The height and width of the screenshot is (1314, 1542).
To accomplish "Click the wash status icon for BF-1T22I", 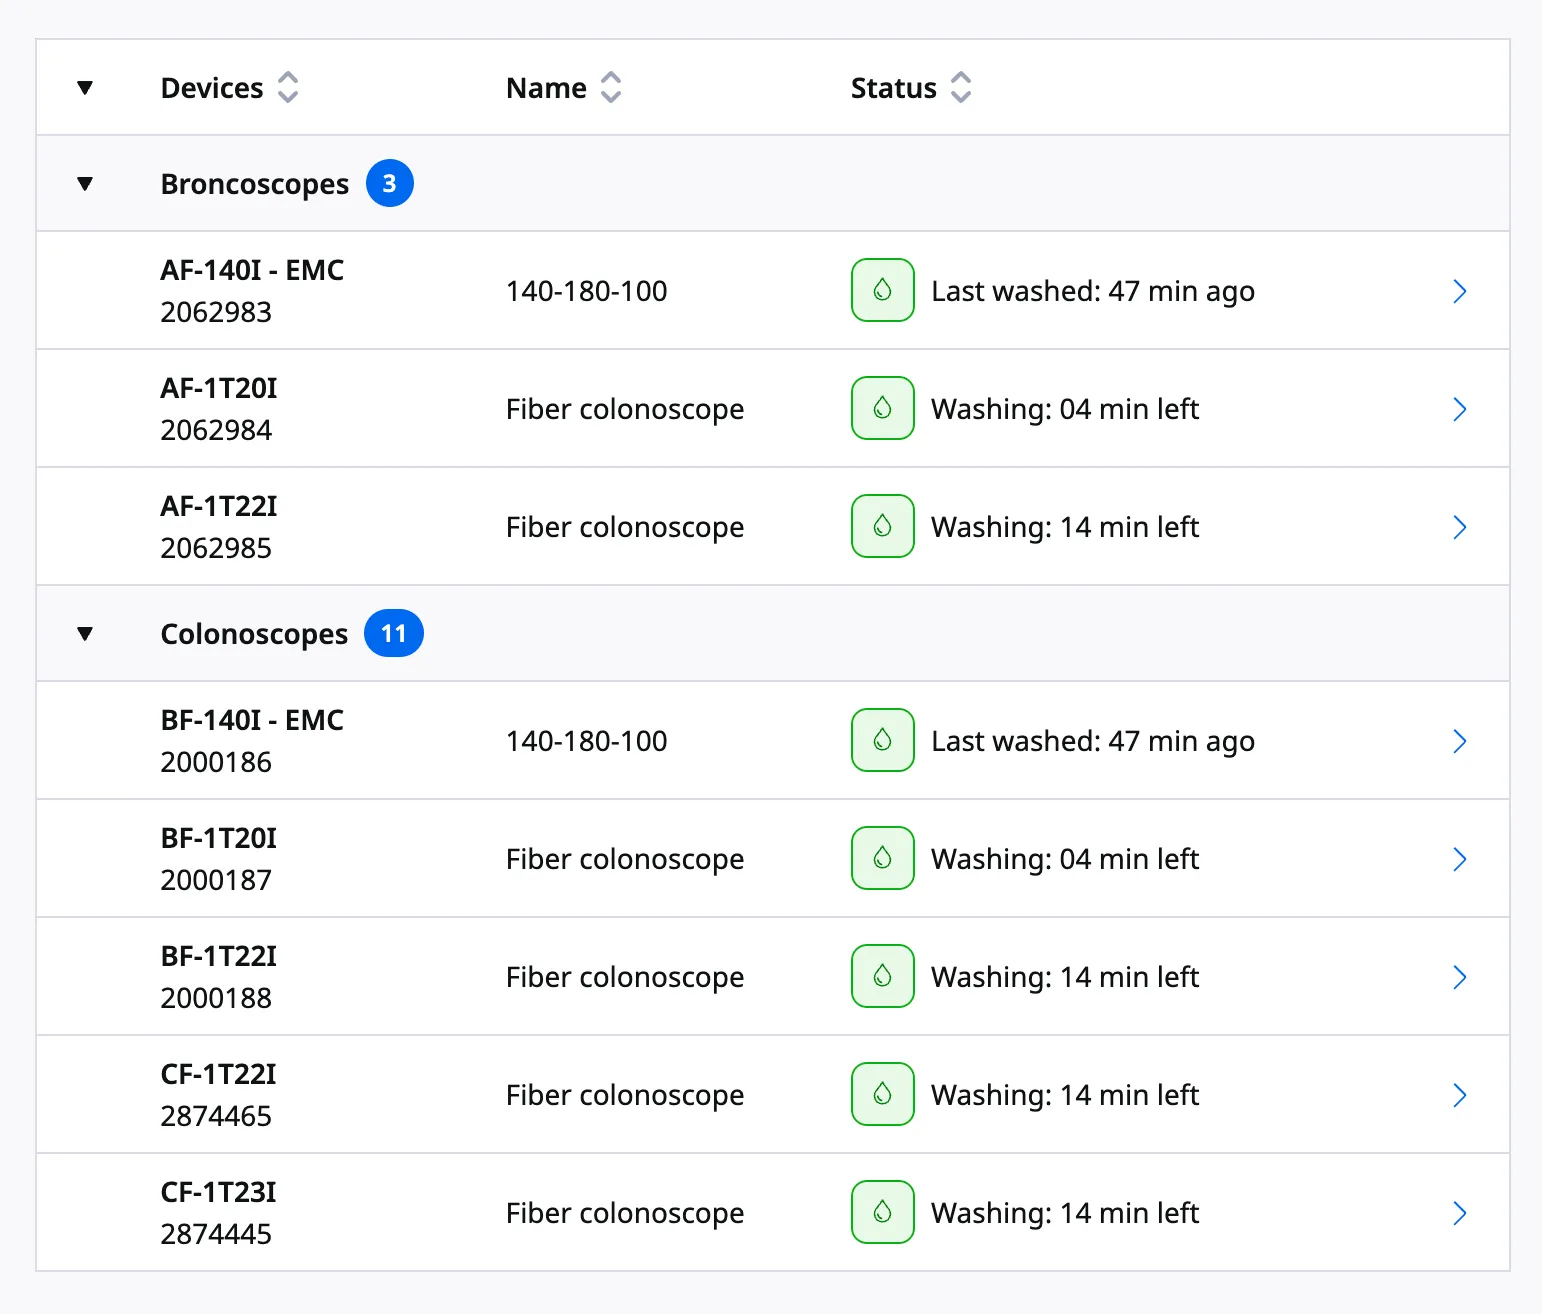I will 882,976.
